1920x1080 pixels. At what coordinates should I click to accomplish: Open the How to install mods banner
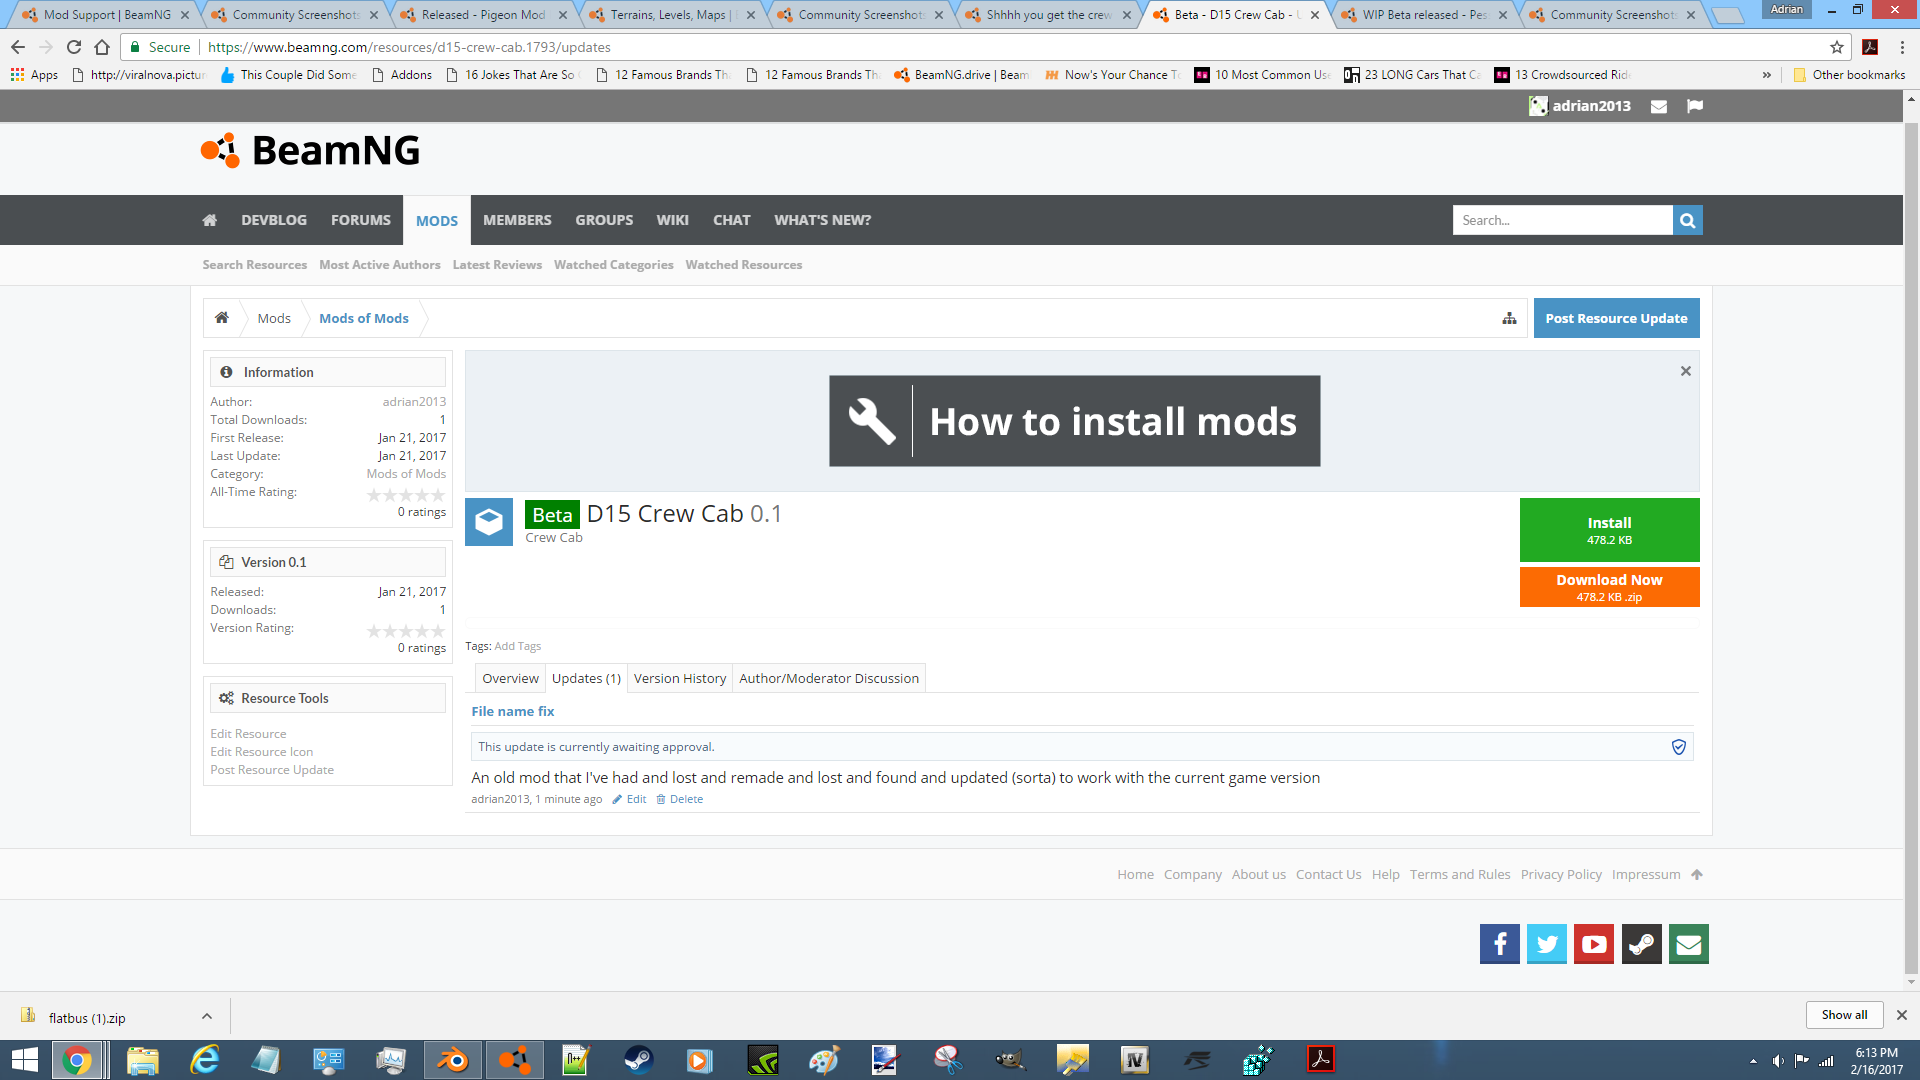click(x=1075, y=421)
